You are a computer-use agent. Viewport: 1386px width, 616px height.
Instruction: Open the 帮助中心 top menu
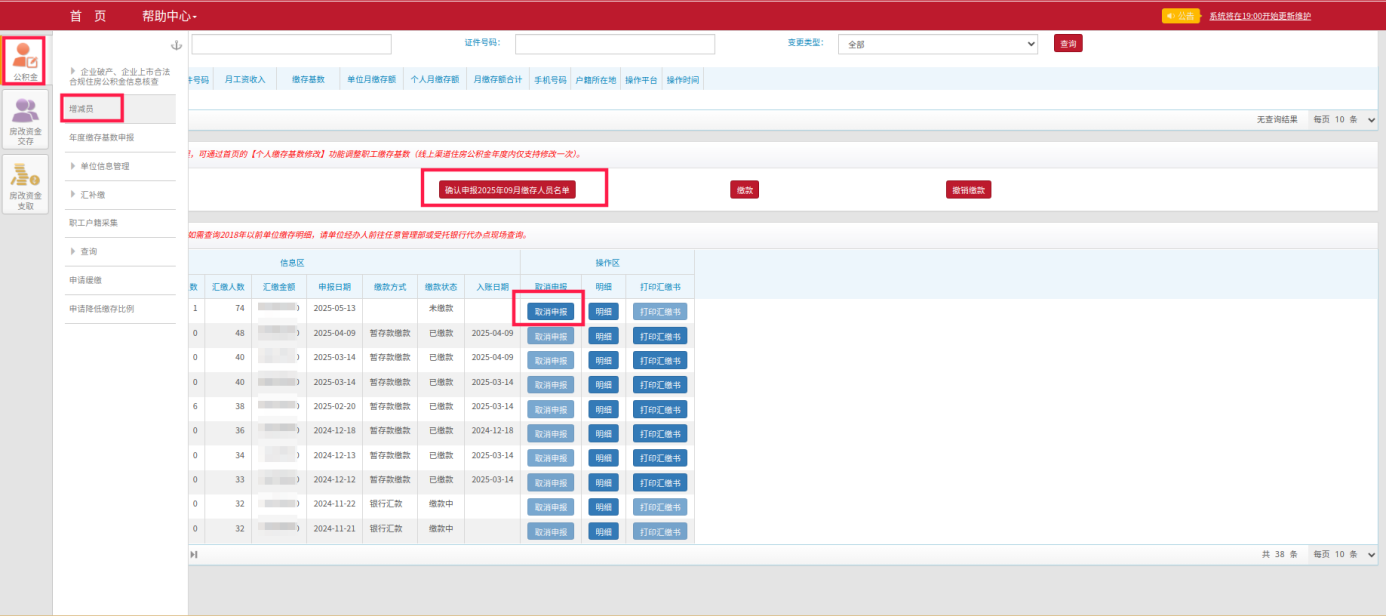(x=169, y=16)
